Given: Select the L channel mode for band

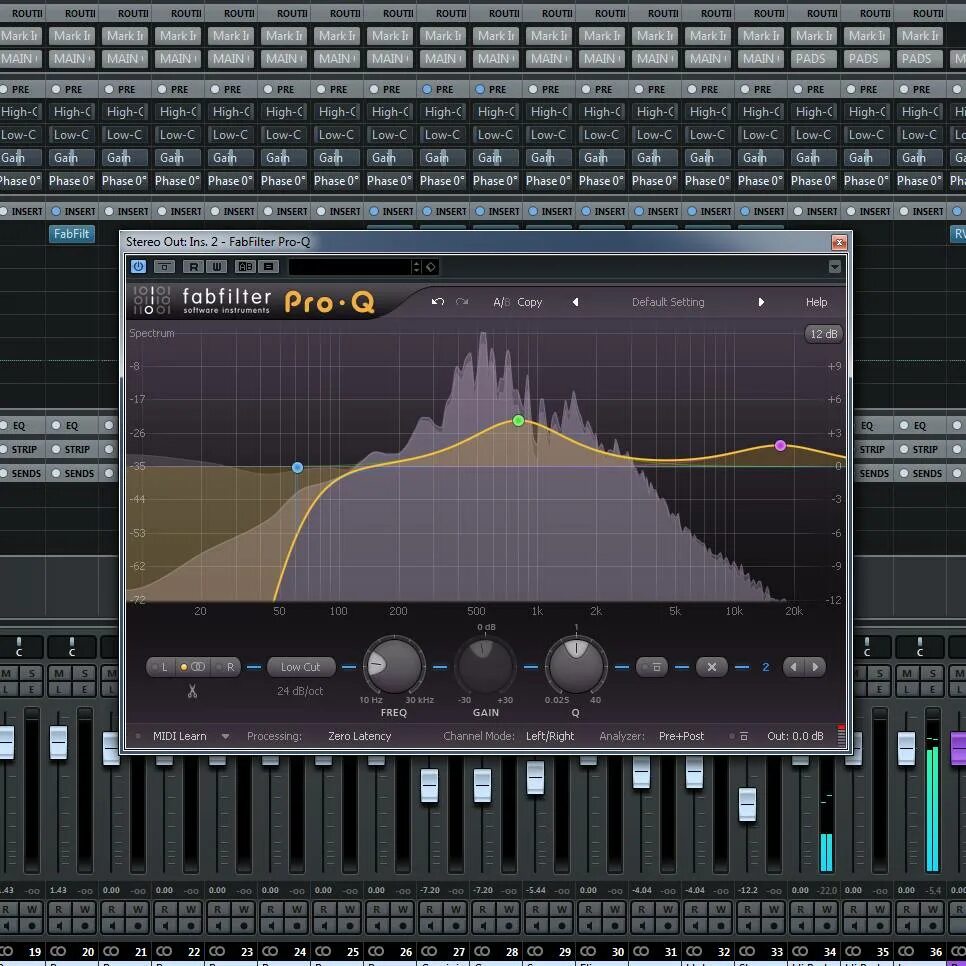Looking at the screenshot, I should coord(161,667).
